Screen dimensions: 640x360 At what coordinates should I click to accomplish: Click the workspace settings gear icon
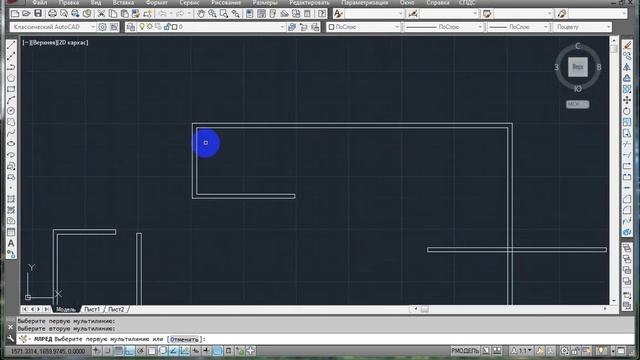point(102,27)
